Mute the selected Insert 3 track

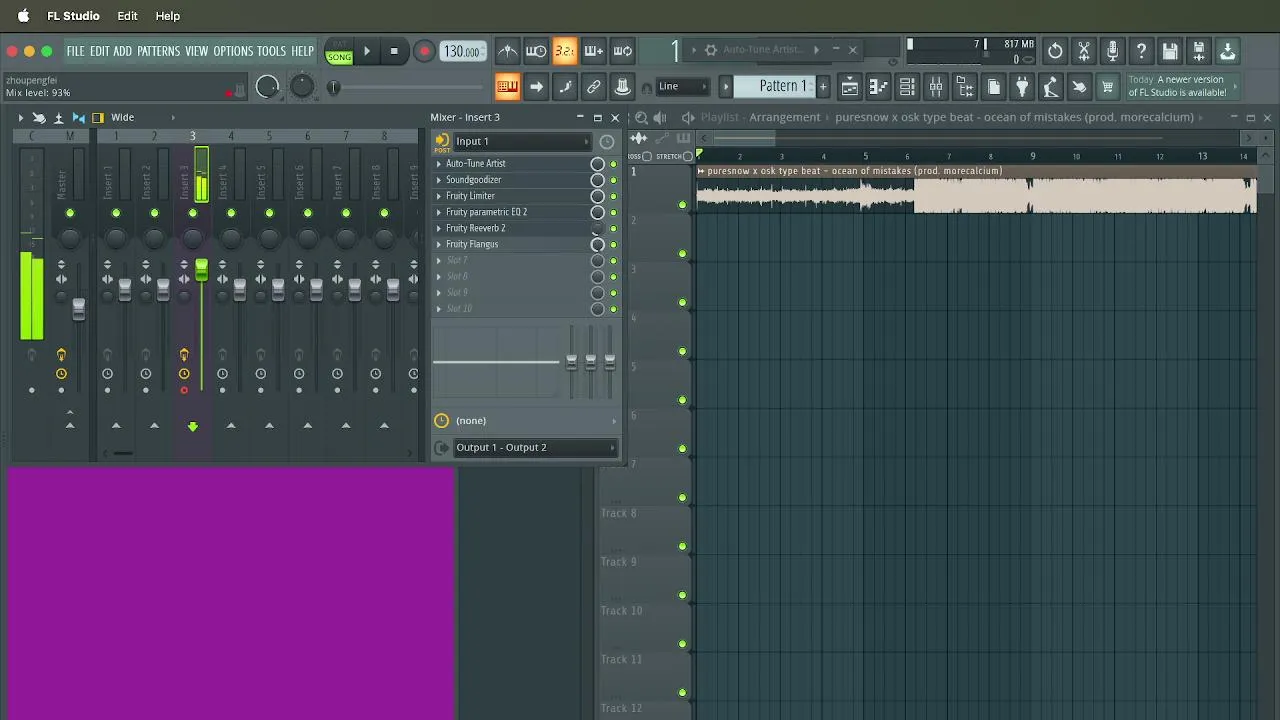pos(193,213)
